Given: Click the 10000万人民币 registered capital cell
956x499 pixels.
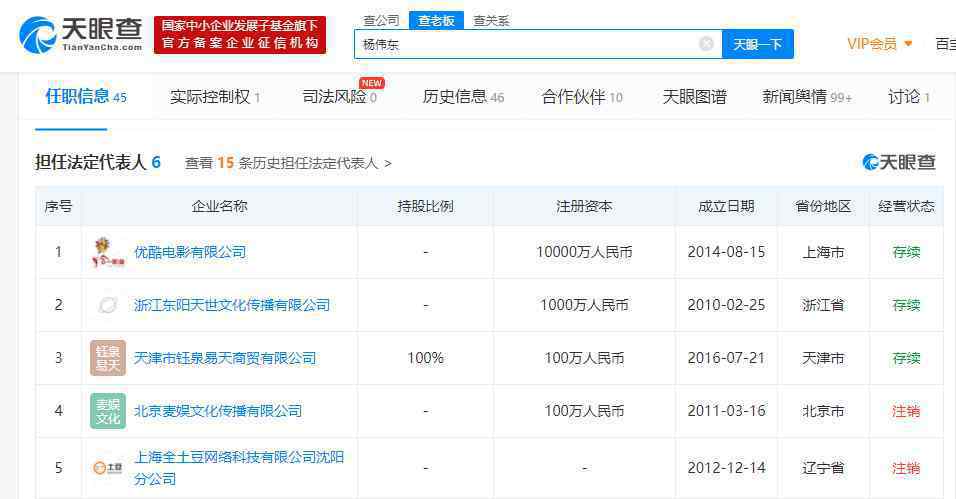Looking at the screenshot, I should pos(584,253).
